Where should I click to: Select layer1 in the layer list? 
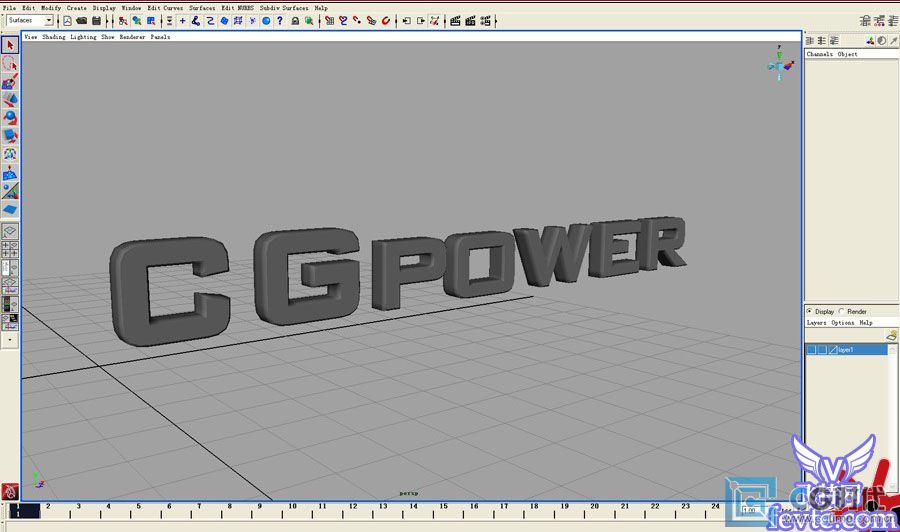tap(847, 350)
